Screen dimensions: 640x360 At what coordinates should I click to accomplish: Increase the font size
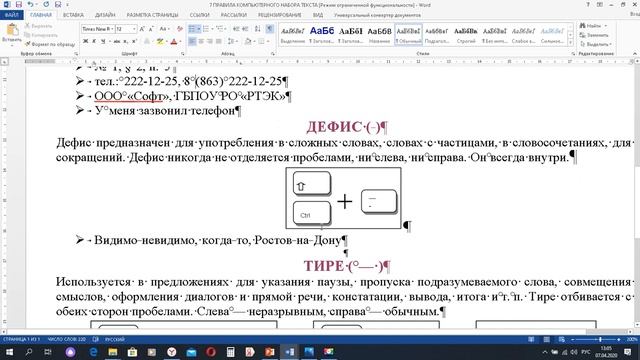(x=142, y=29)
